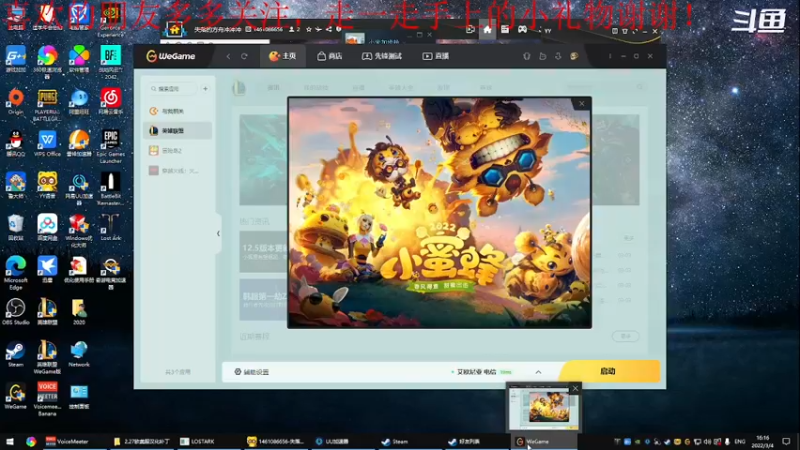Open the downloads icon in WeGame header
The height and width of the screenshot is (450, 800).
tap(558, 56)
